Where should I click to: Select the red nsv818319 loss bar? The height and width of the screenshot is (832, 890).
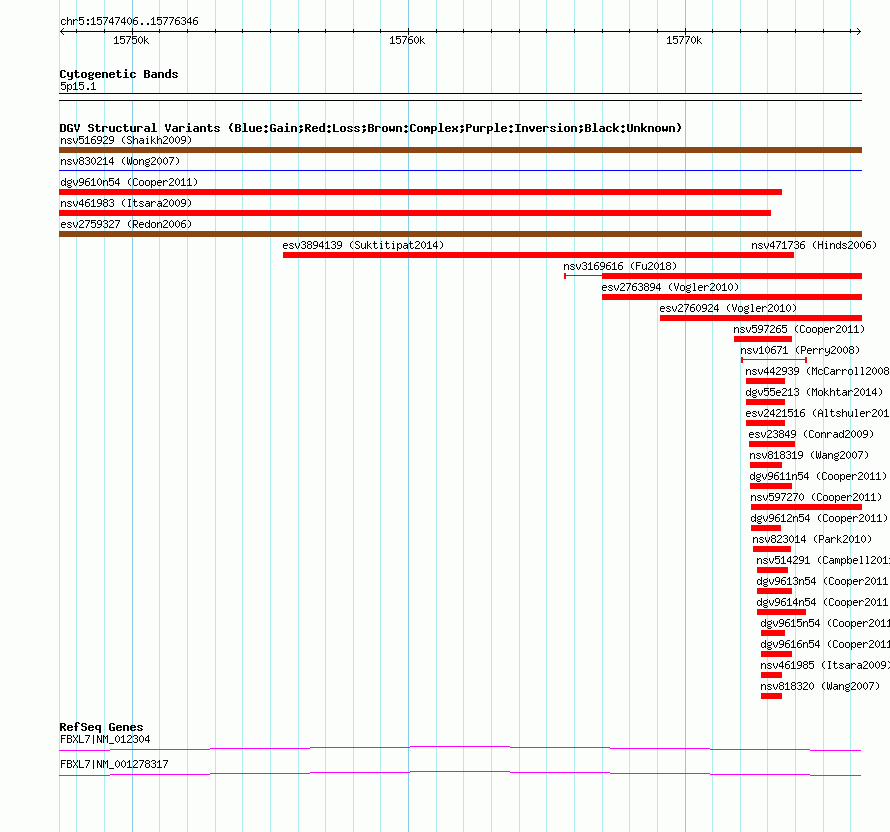[766, 465]
